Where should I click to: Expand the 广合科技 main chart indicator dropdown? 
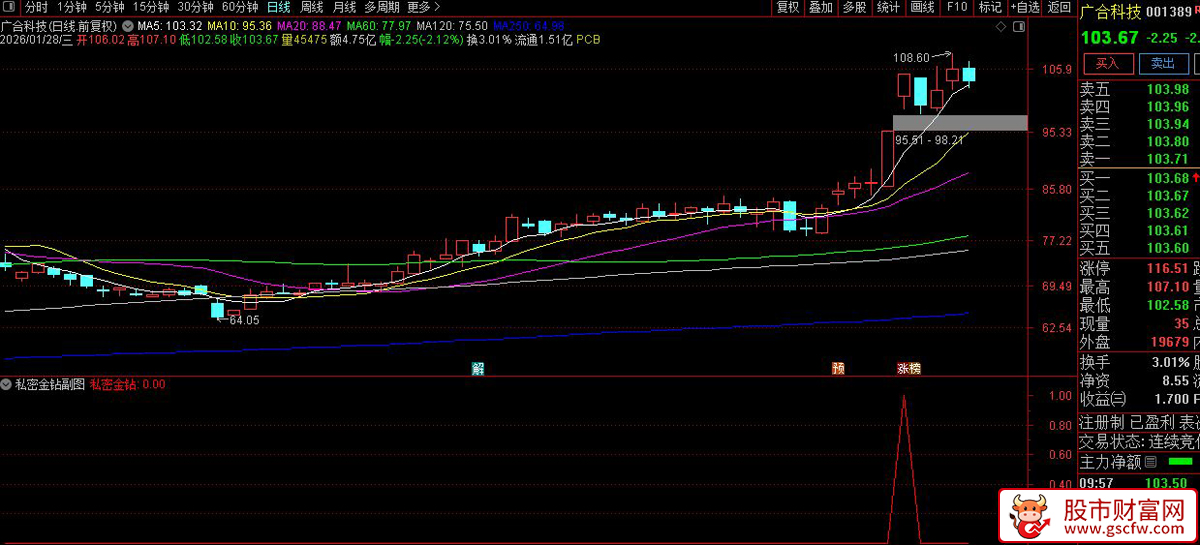coord(127,25)
